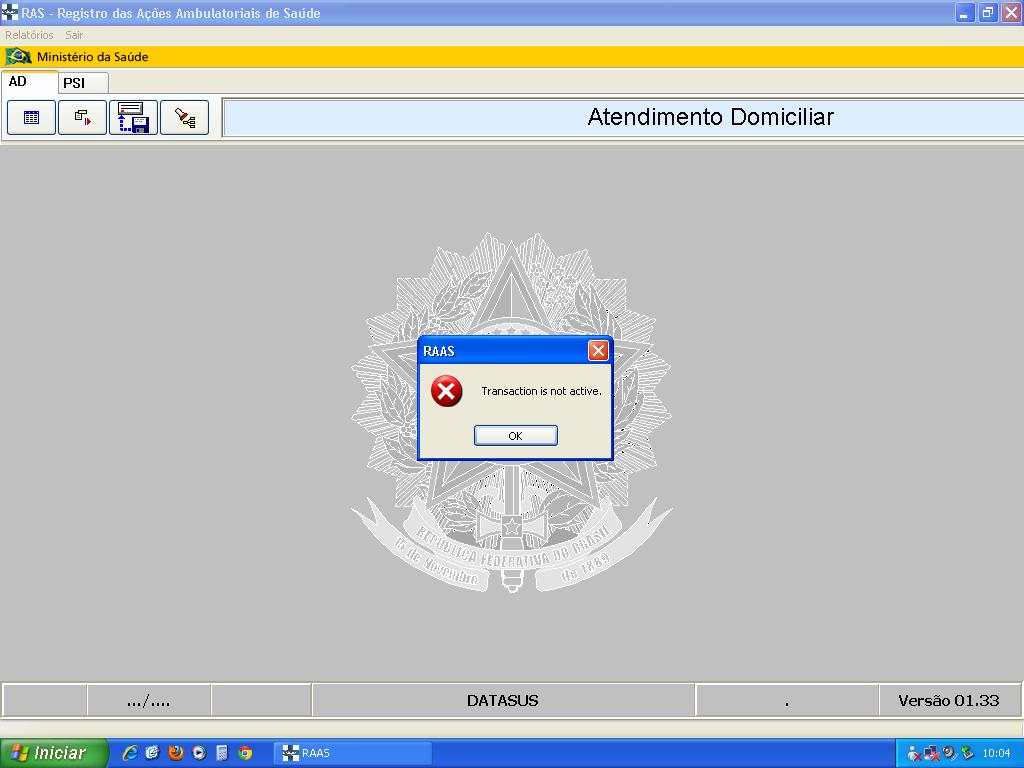Launch Windows Media Player from the quick launch
Image resolution: width=1024 pixels, height=768 pixels.
pos(199,753)
